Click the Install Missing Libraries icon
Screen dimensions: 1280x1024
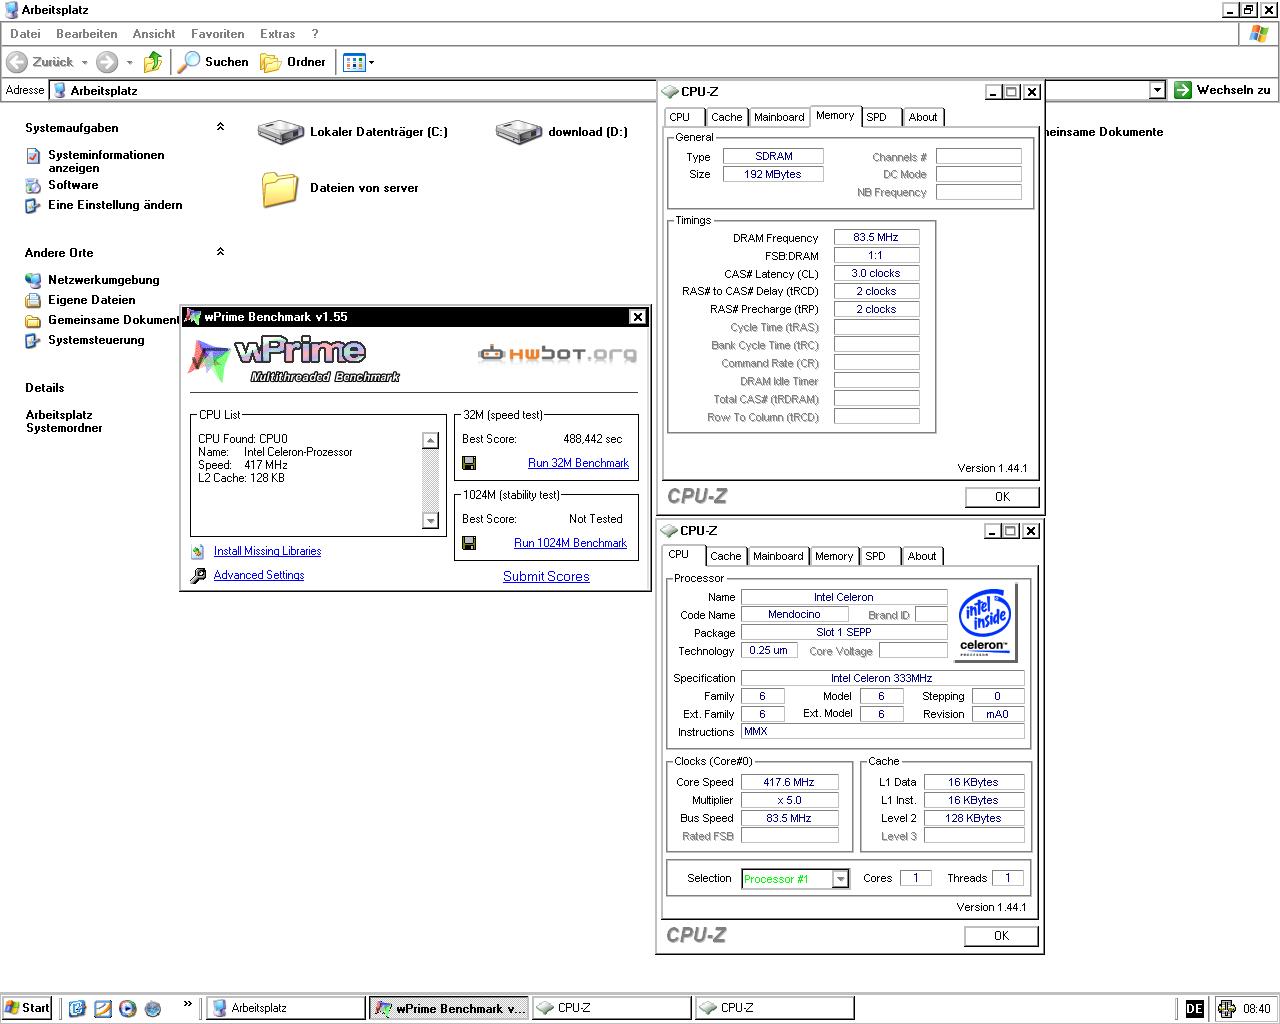[198, 551]
